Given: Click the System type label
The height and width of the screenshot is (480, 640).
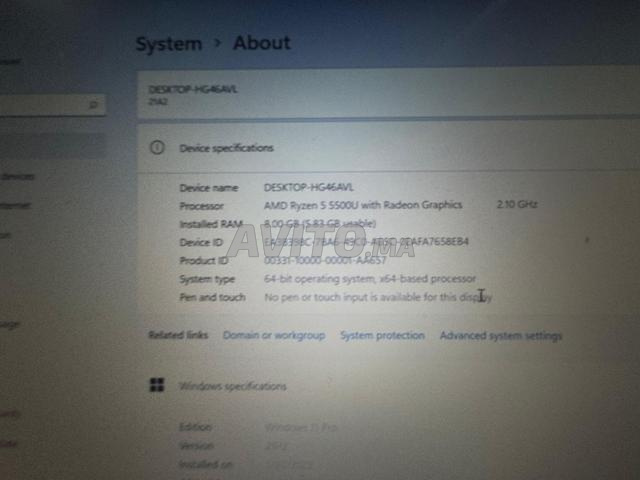Looking at the screenshot, I should 207,279.
